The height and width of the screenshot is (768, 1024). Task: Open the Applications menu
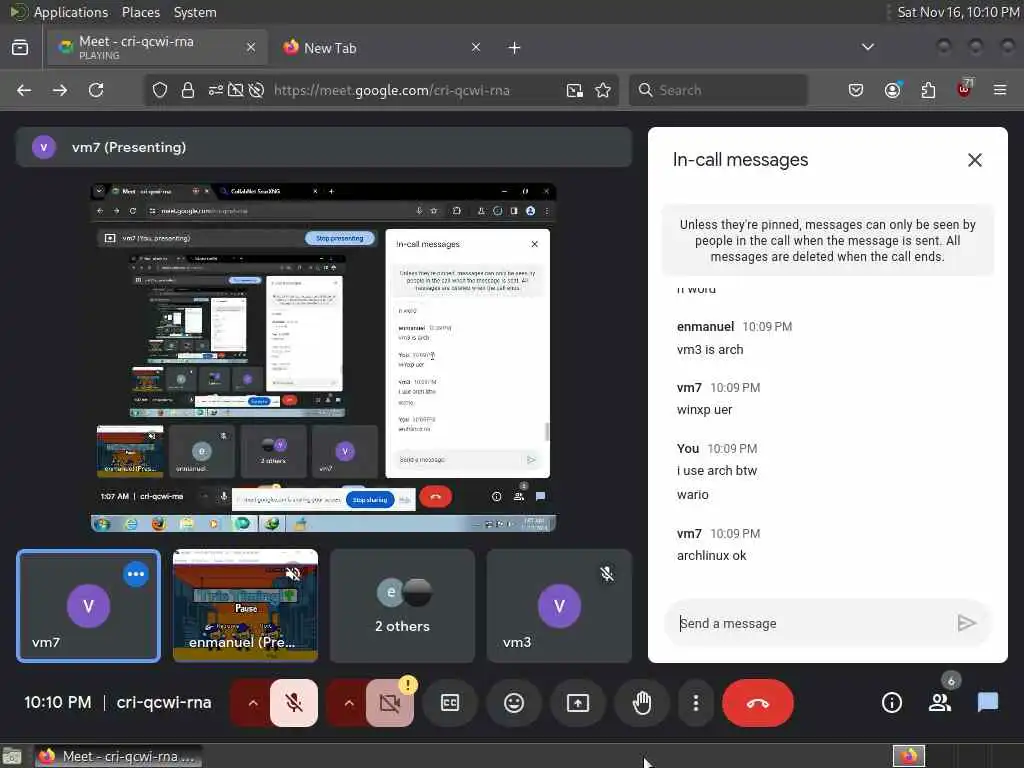click(x=71, y=12)
